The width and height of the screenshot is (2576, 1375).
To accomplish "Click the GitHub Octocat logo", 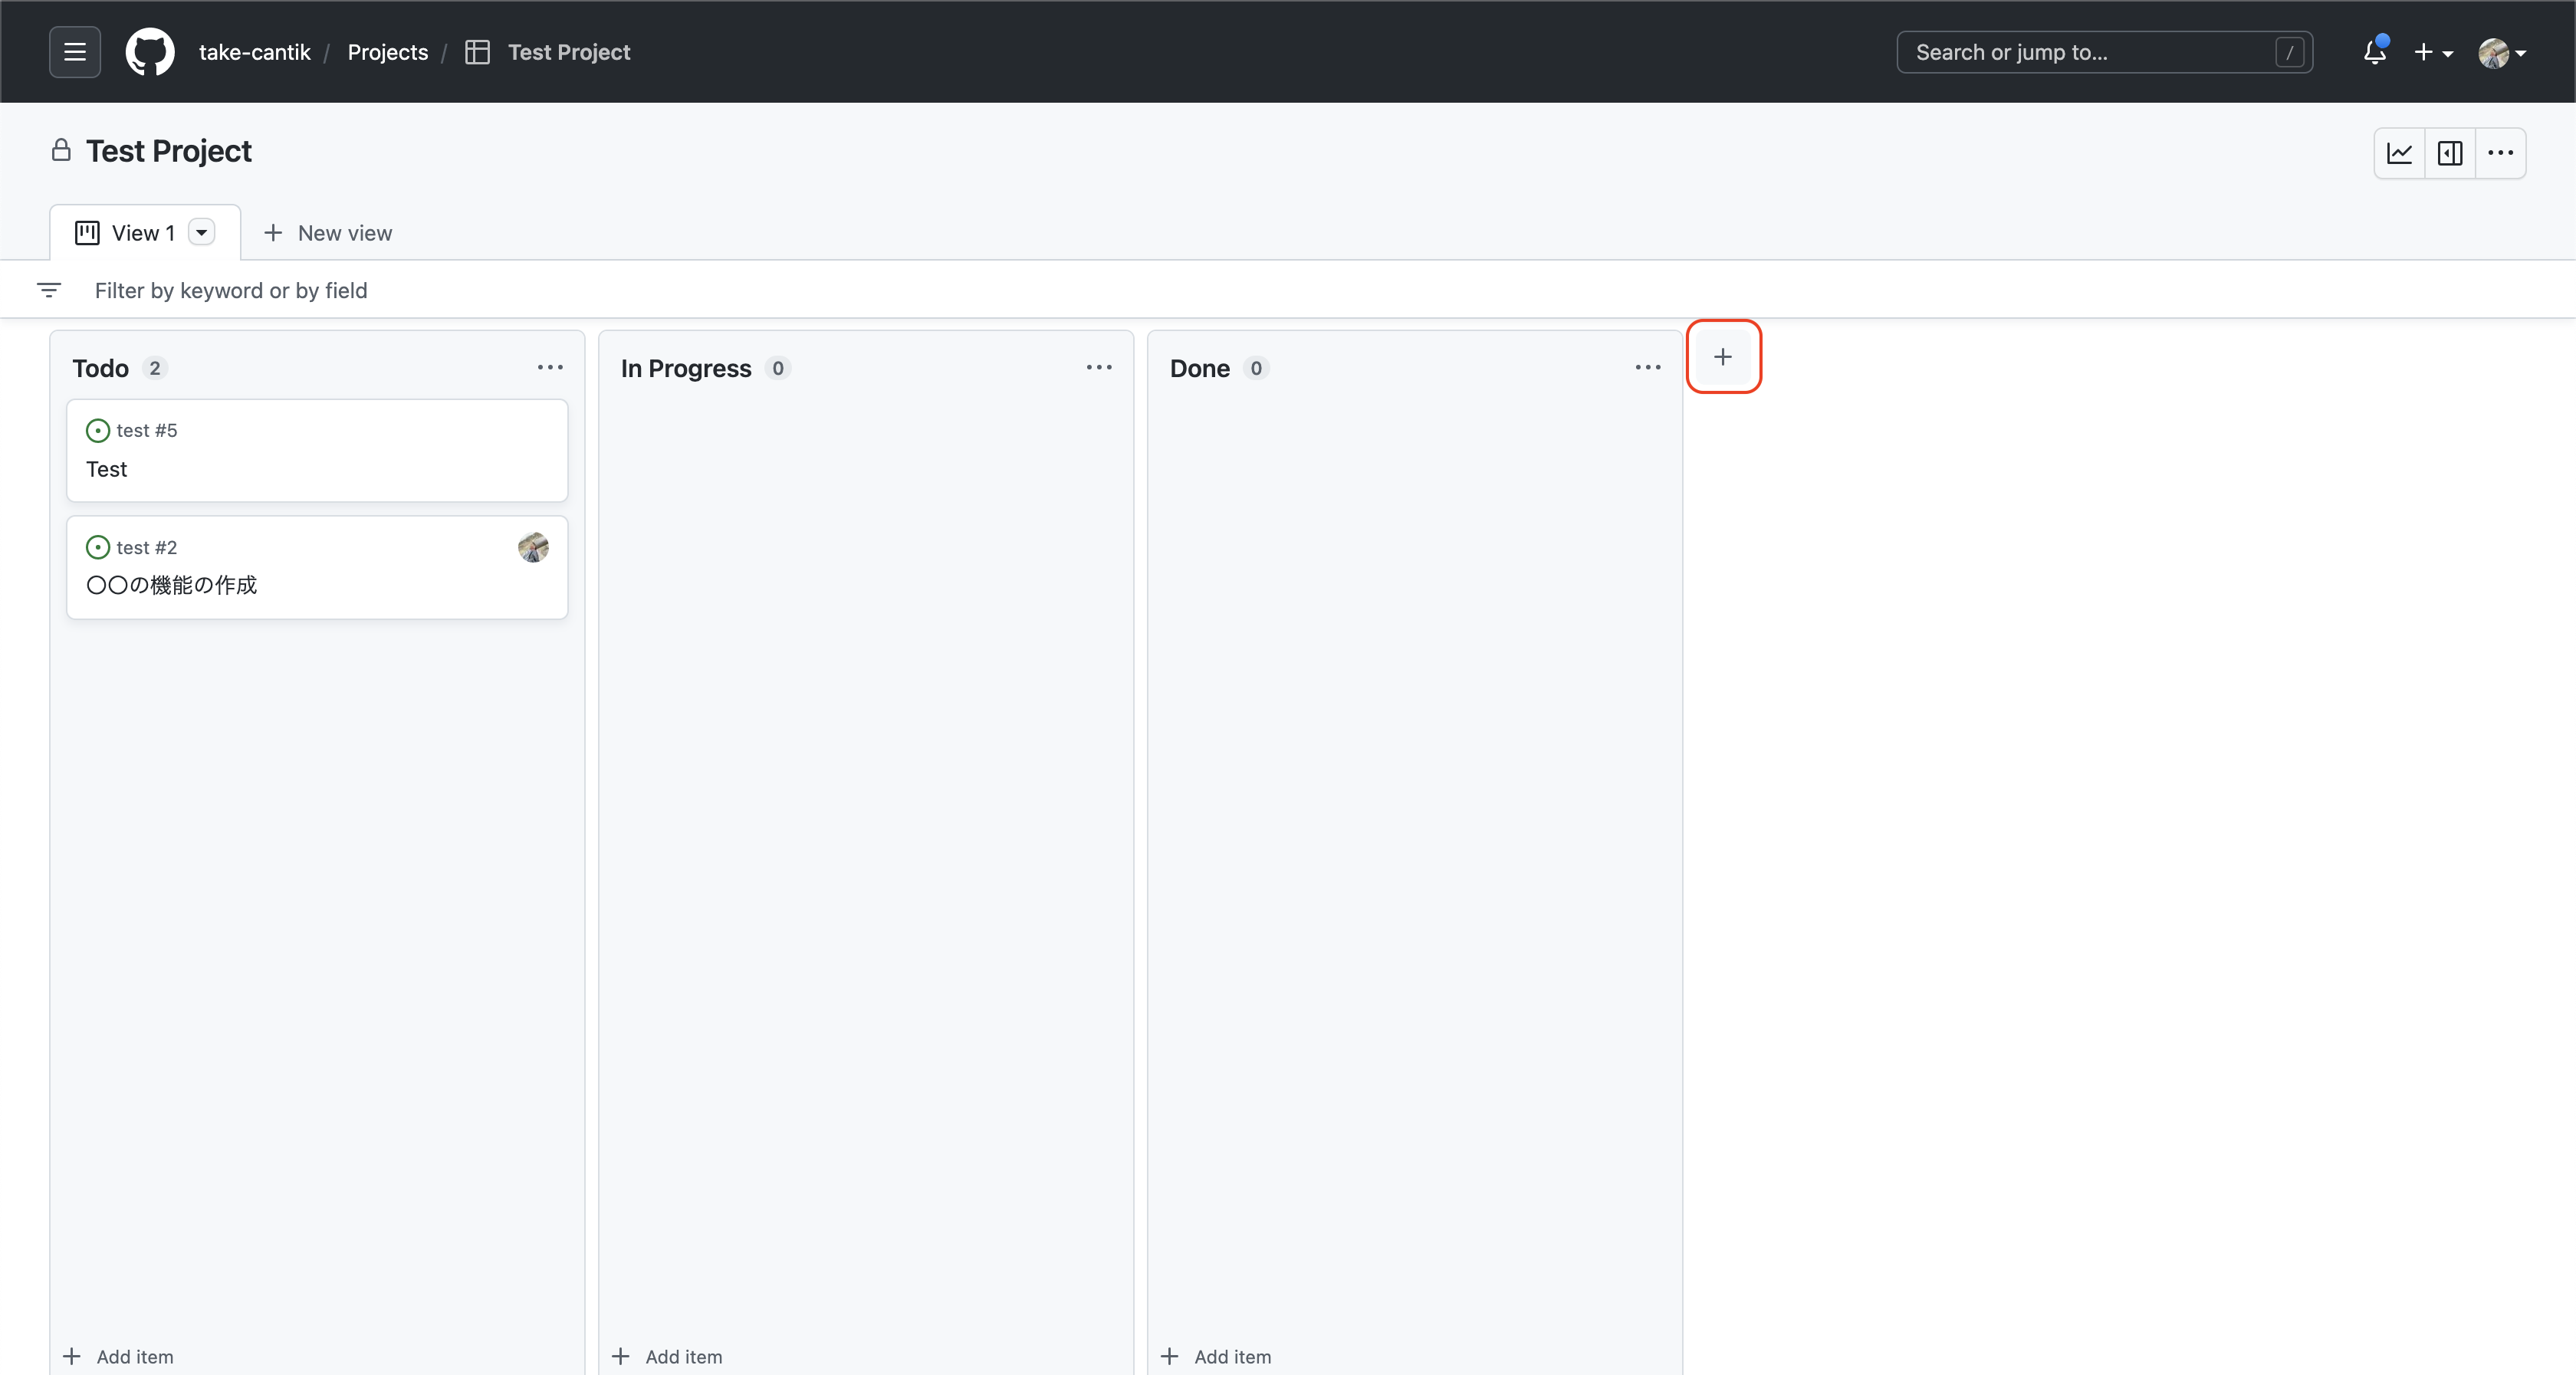I will 150,52.
